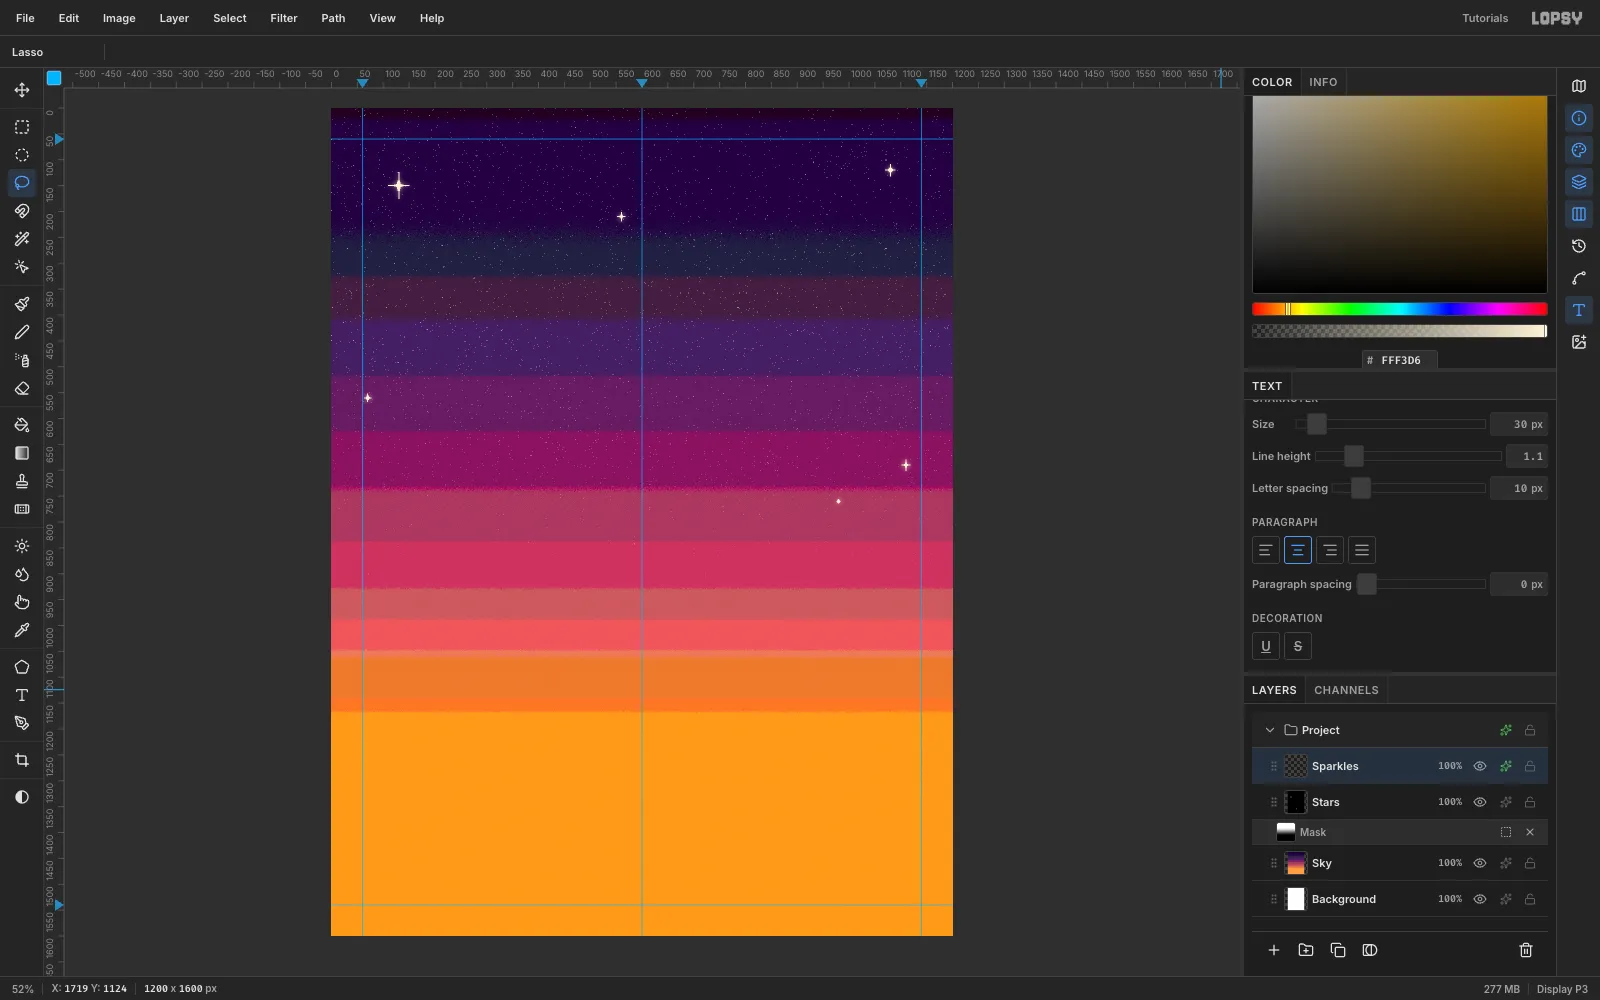
Task: Select the Move tool
Action: coord(22,90)
